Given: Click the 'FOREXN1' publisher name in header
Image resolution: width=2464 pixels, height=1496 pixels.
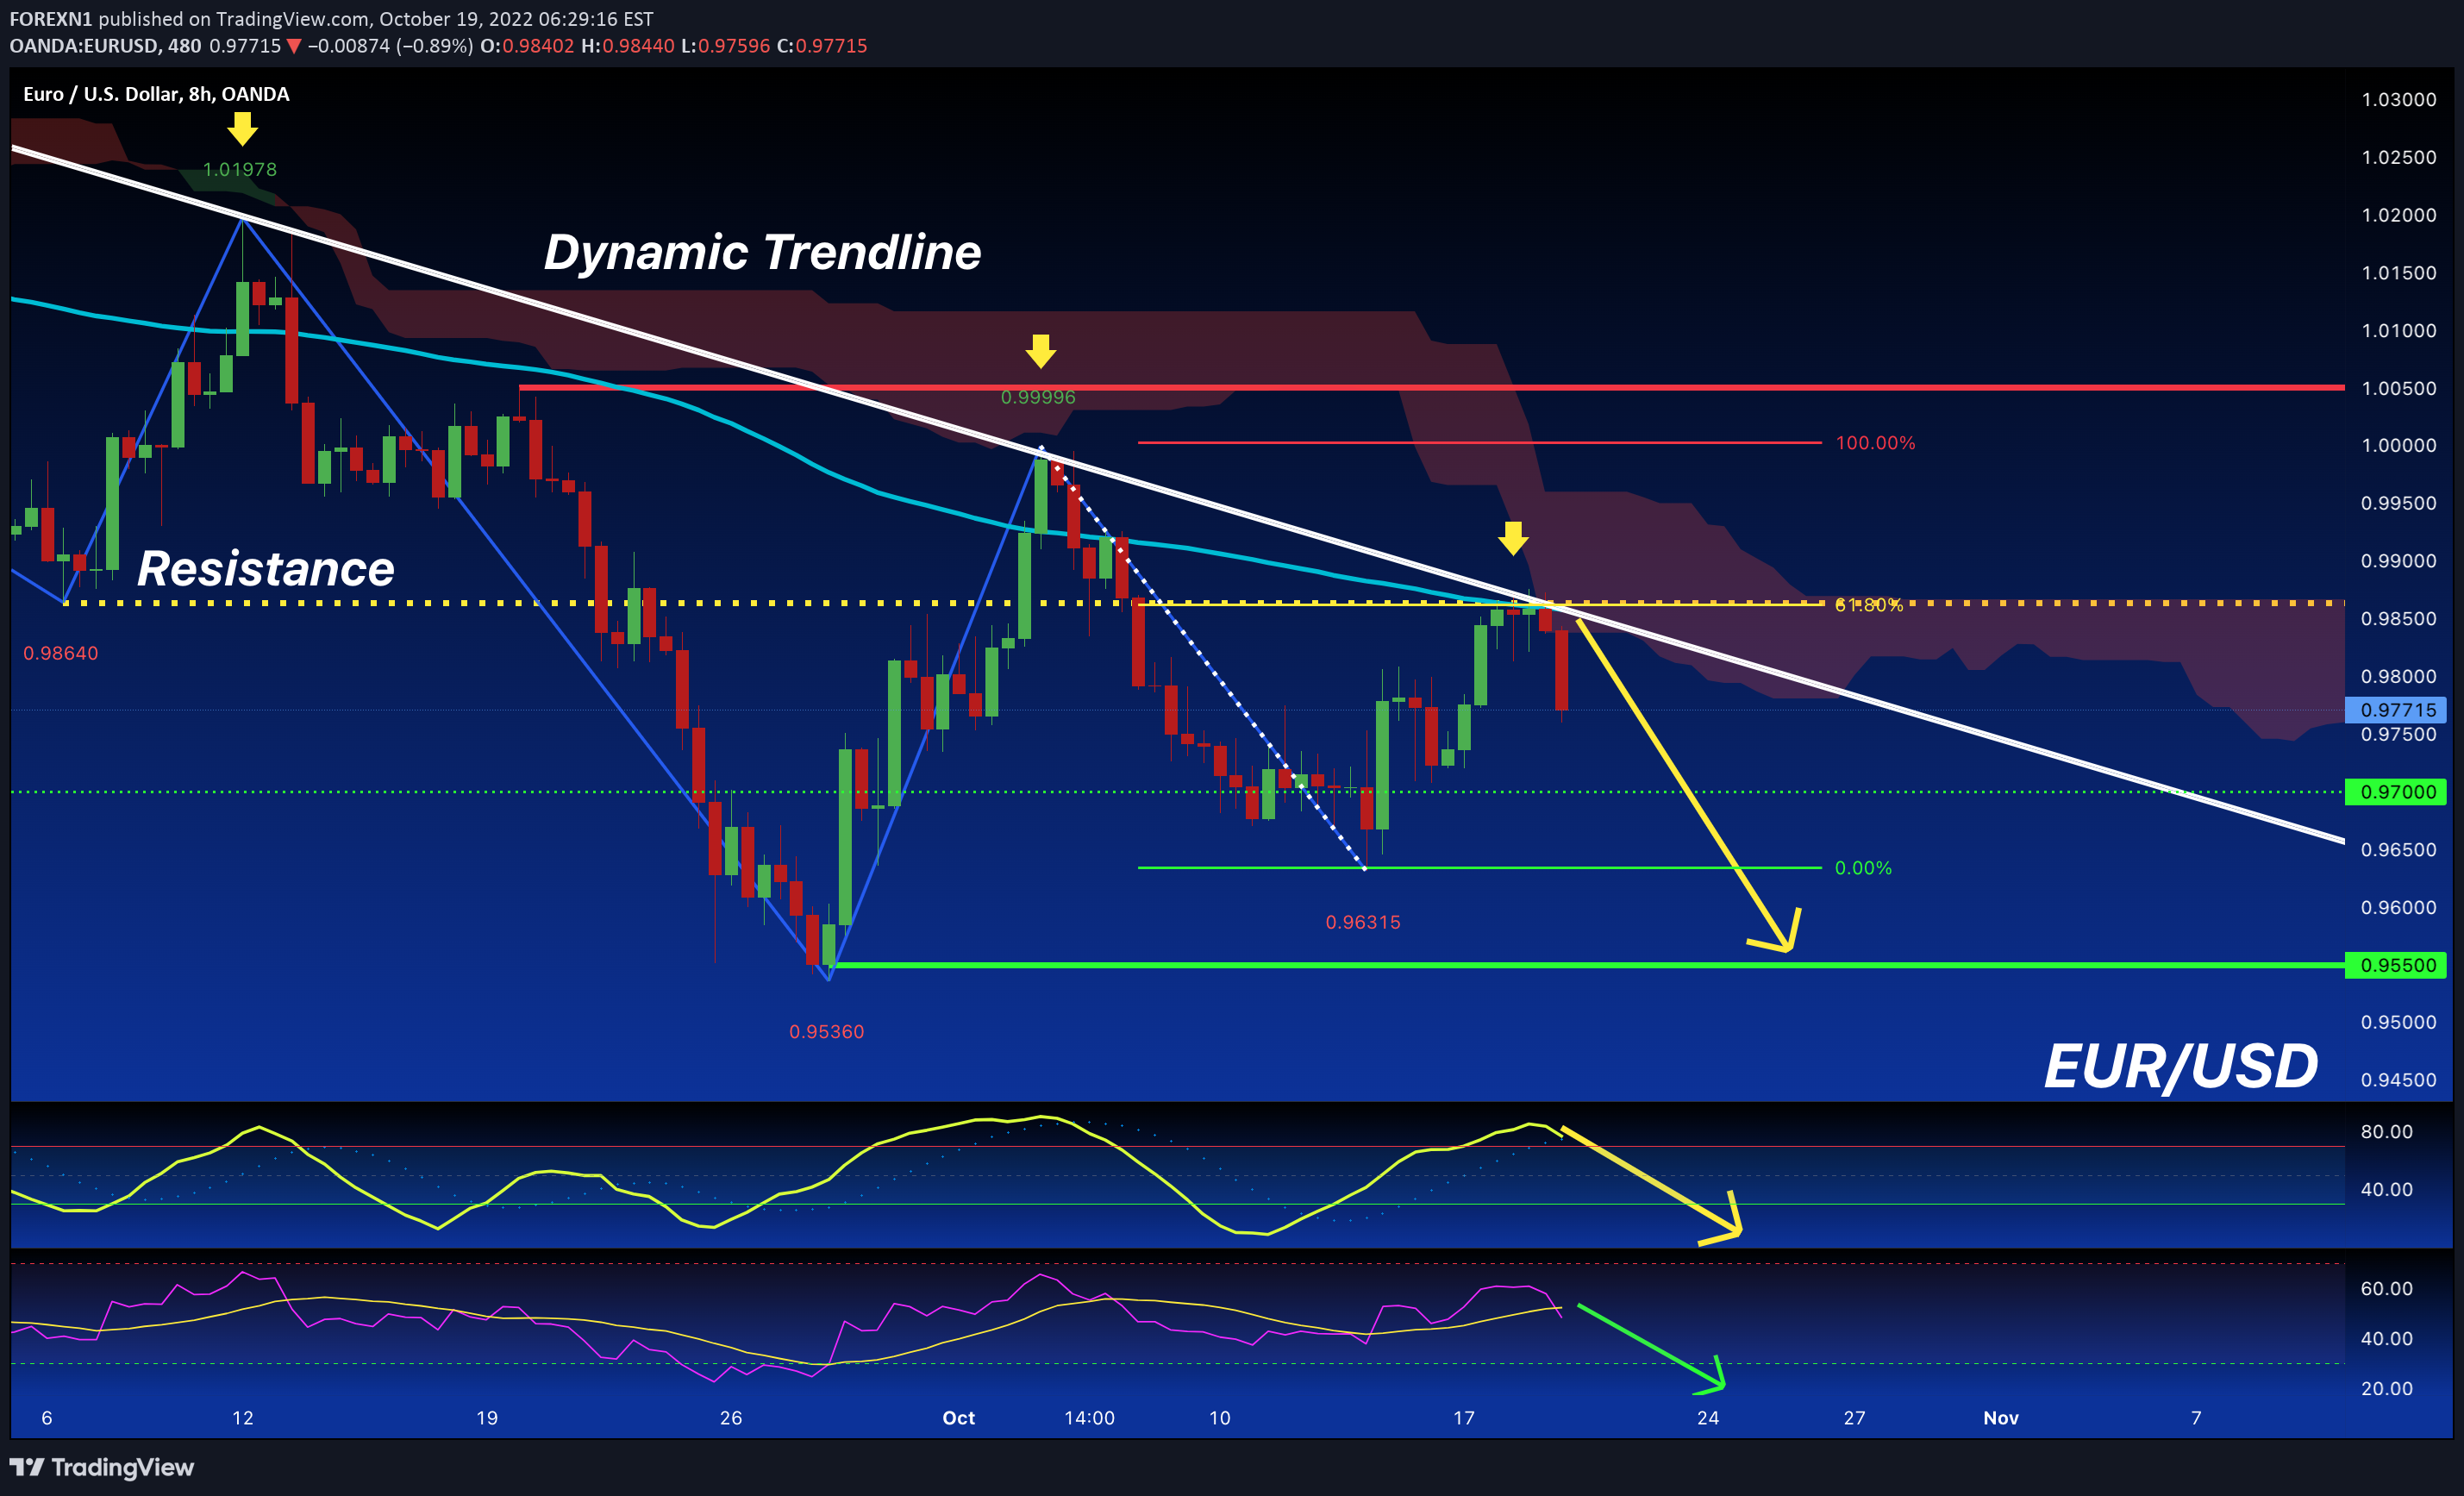Looking at the screenshot, I should 51,19.
